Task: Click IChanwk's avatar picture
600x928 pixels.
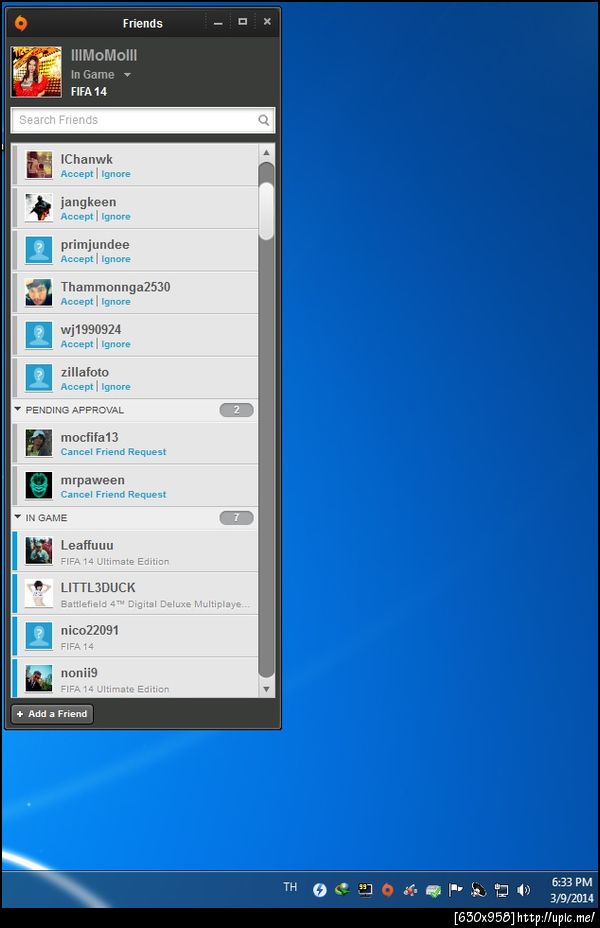Action: coord(38,165)
